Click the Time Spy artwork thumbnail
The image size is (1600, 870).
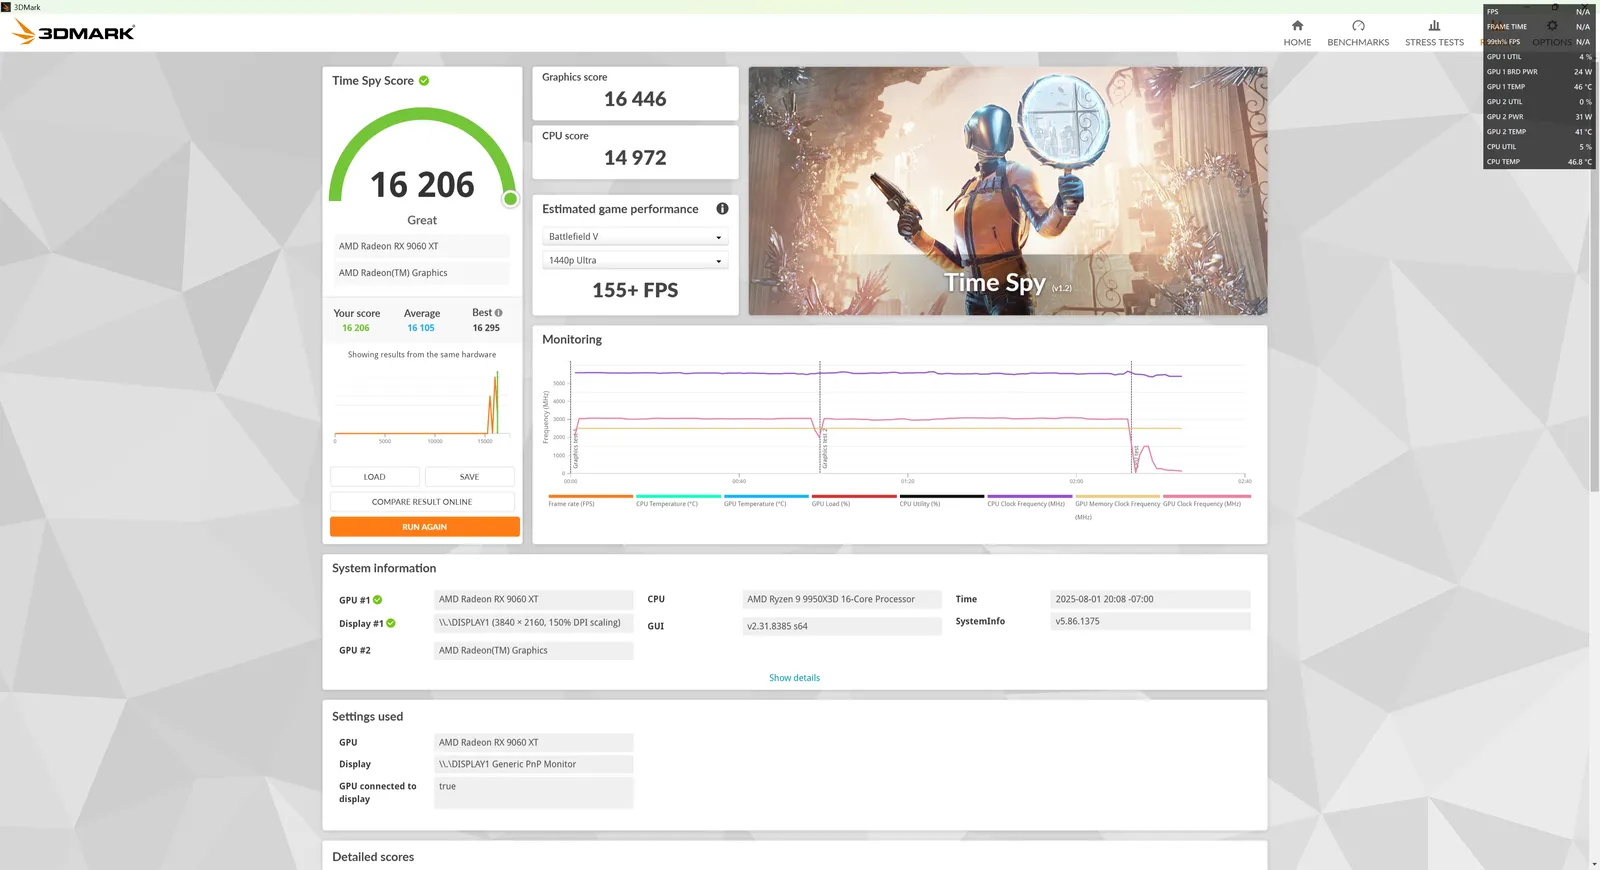(1007, 191)
